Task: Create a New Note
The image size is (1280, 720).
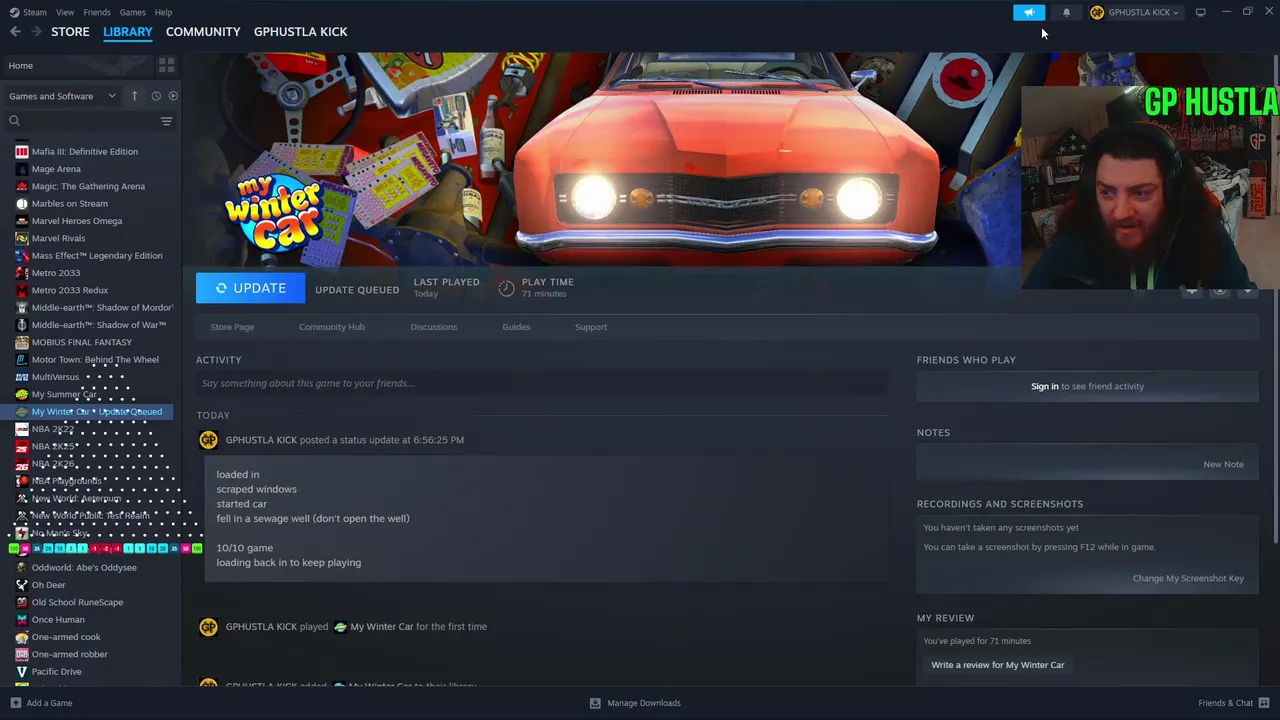Action: (x=1223, y=464)
